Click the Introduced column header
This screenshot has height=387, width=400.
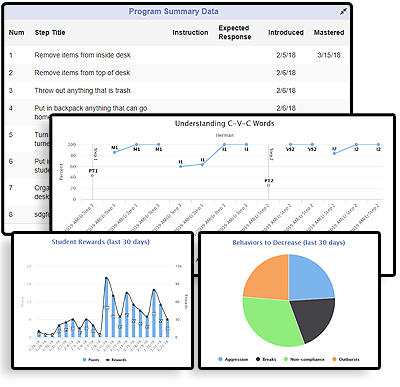coord(286,33)
